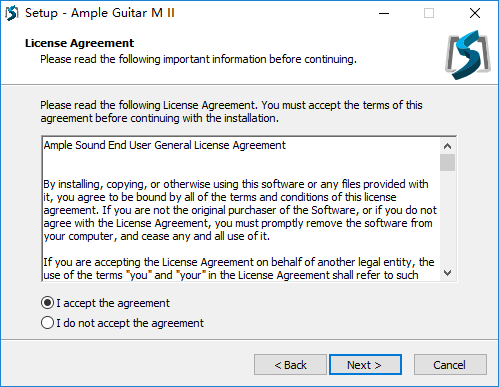This screenshot has width=499, height=387.
Task: Click the license text scrollbar up arrow
Action: coord(447,146)
